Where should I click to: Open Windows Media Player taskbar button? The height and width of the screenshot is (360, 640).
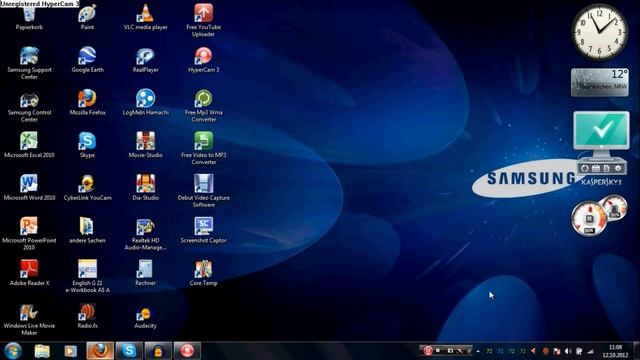point(71,351)
